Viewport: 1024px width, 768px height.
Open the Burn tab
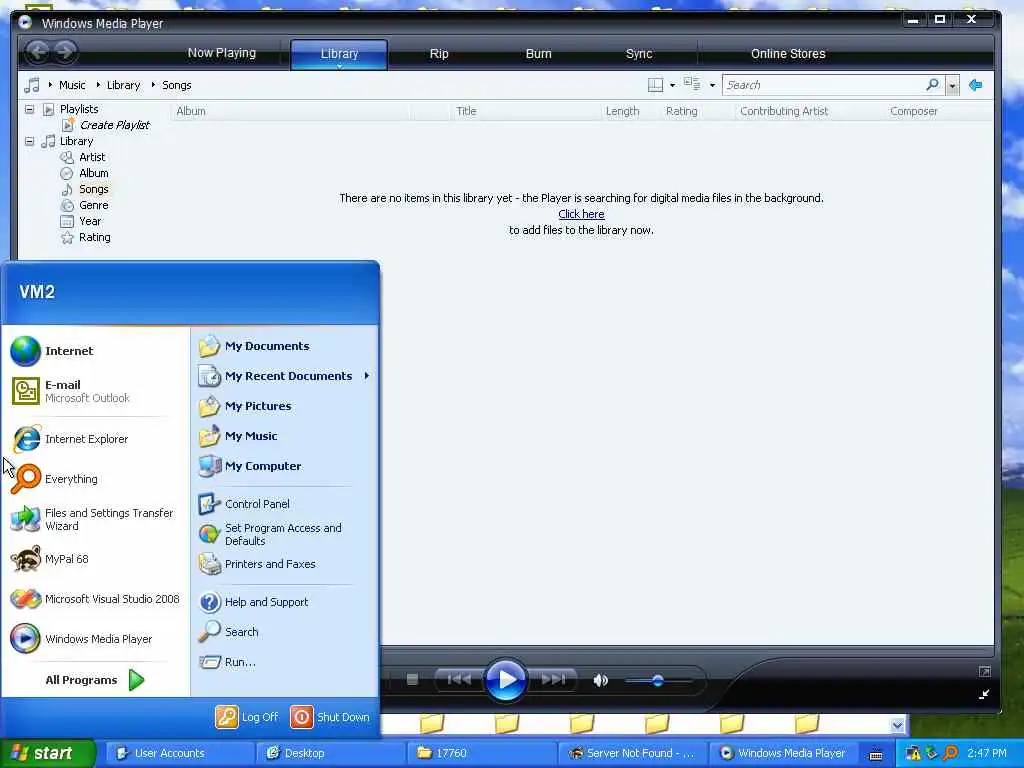pyautogui.click(x=539, y=54)
